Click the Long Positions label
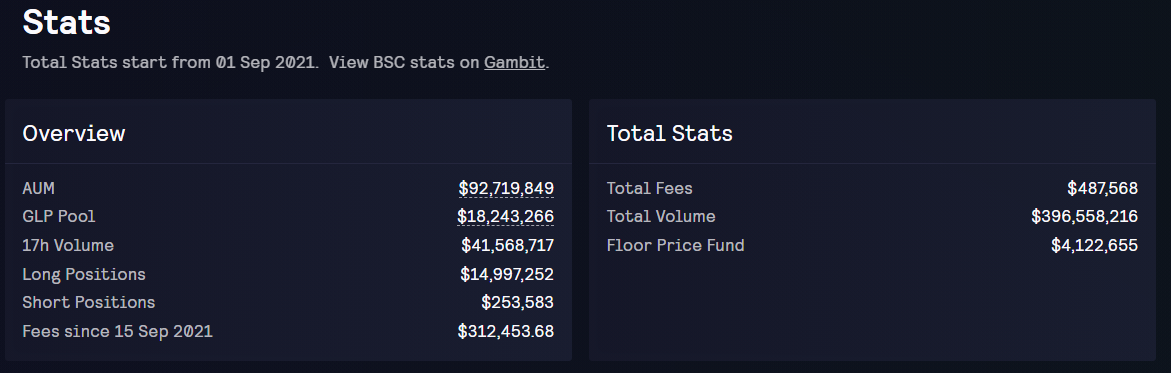The height and width of the screenshot is (373, 1171). [84, 274]
